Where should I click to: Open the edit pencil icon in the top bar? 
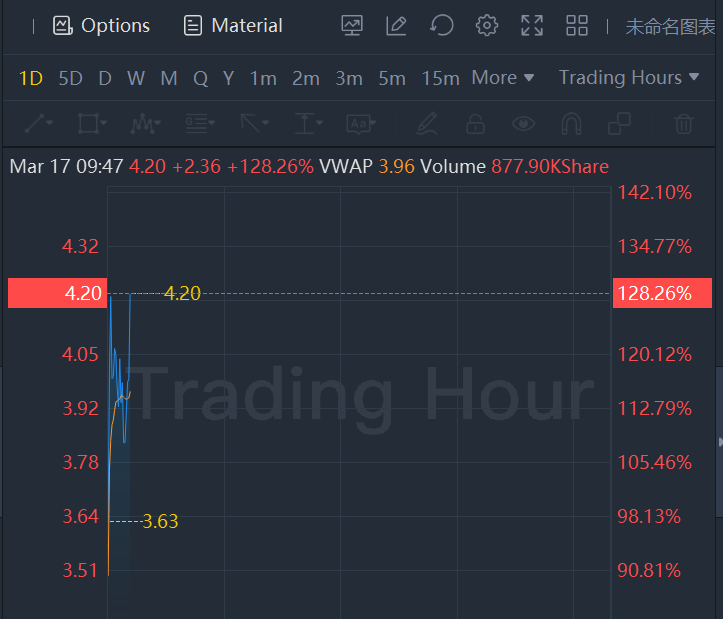pyautogui.click(x=397, y=26)
